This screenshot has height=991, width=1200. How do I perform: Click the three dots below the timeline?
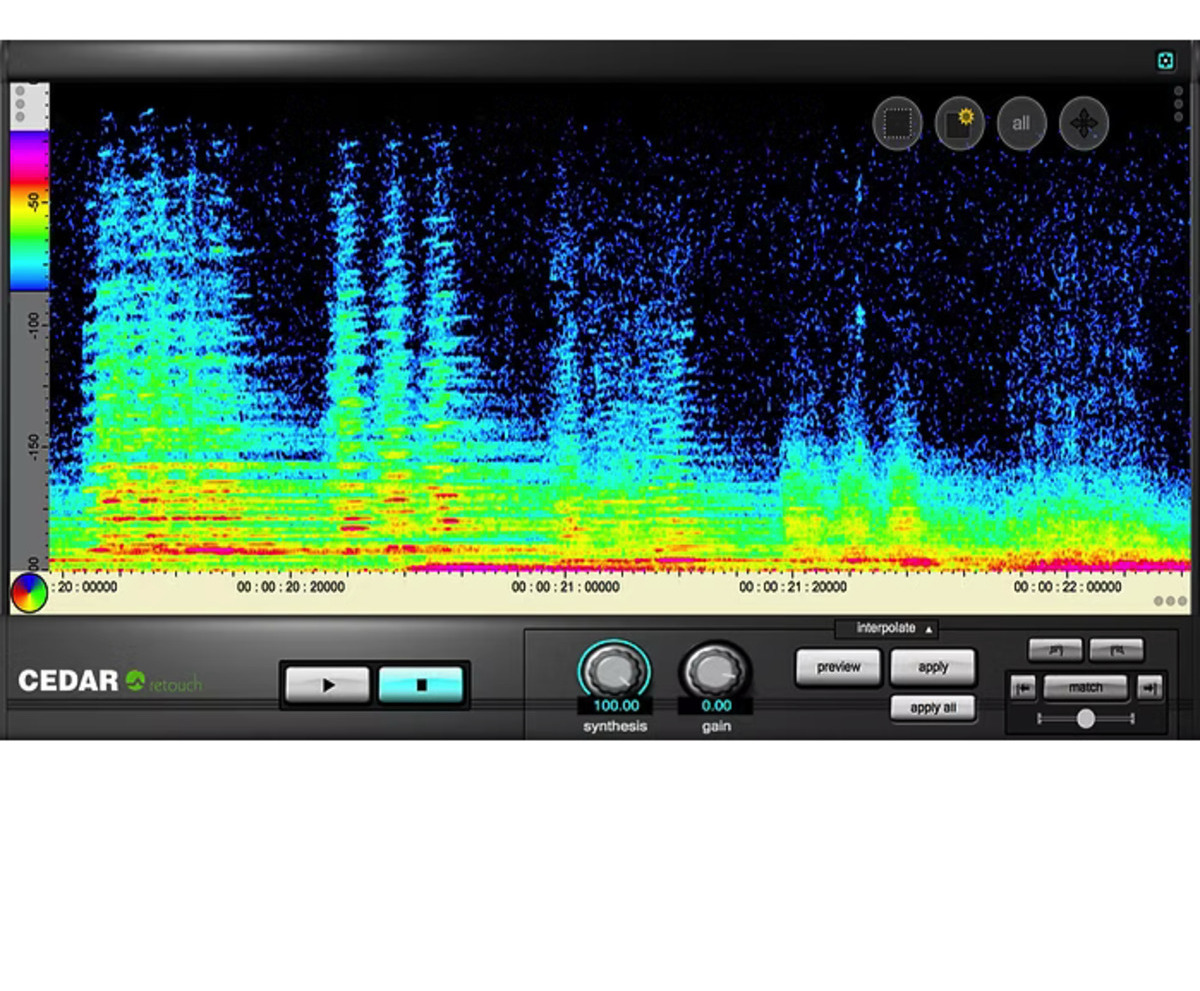point(1170,601)
